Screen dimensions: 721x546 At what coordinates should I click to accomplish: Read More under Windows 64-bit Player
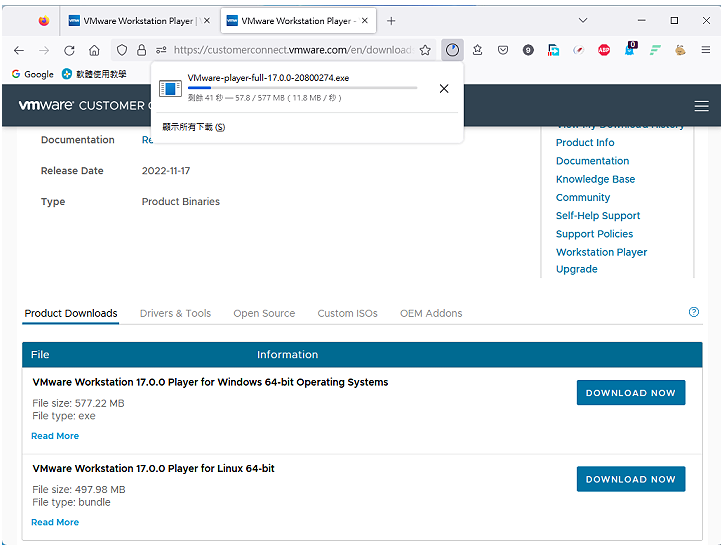tap(55, 436)
